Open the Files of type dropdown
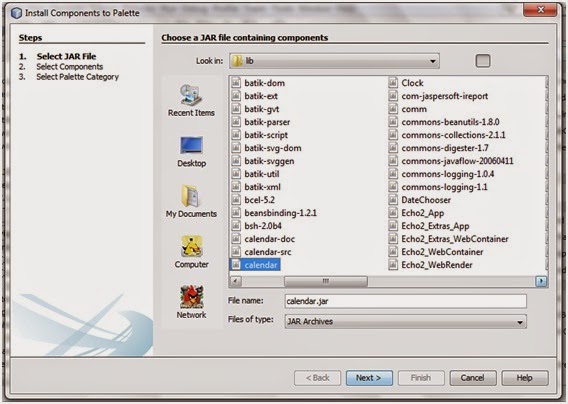Viewport: 568px width, 404px height. 405,321
